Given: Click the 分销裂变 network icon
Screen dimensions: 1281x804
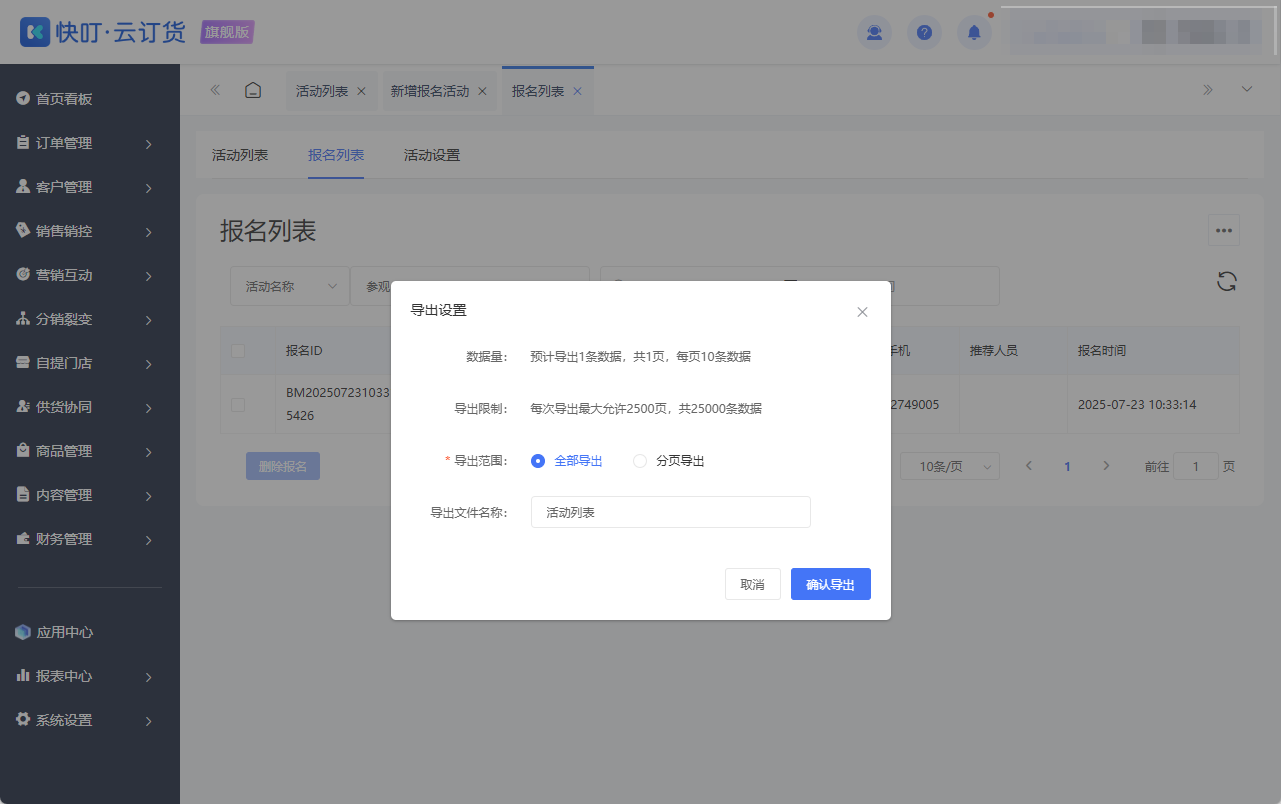Looking at the screenshot, I should point(23,318).
